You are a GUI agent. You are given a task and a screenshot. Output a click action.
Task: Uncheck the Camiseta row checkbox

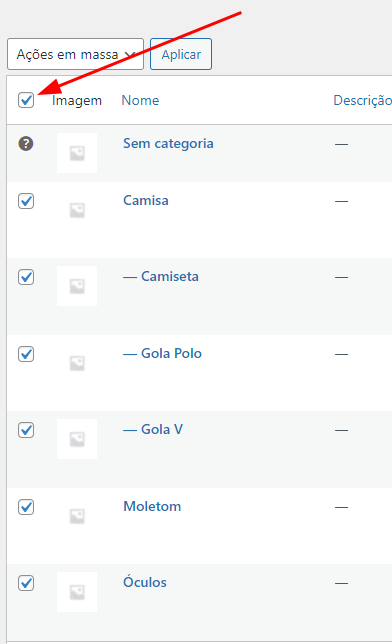(26, 277)
